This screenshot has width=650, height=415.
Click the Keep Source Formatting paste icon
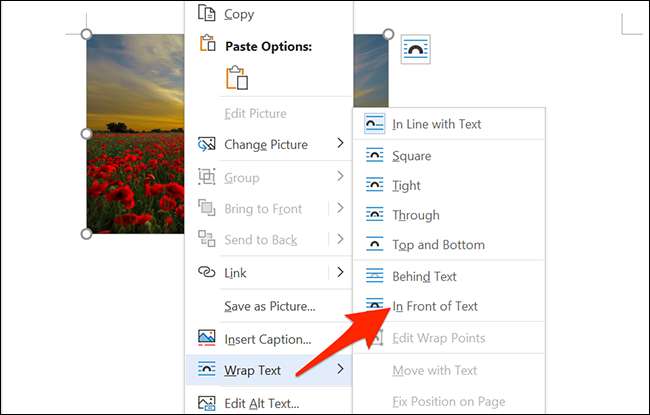[x=236, y=79]
